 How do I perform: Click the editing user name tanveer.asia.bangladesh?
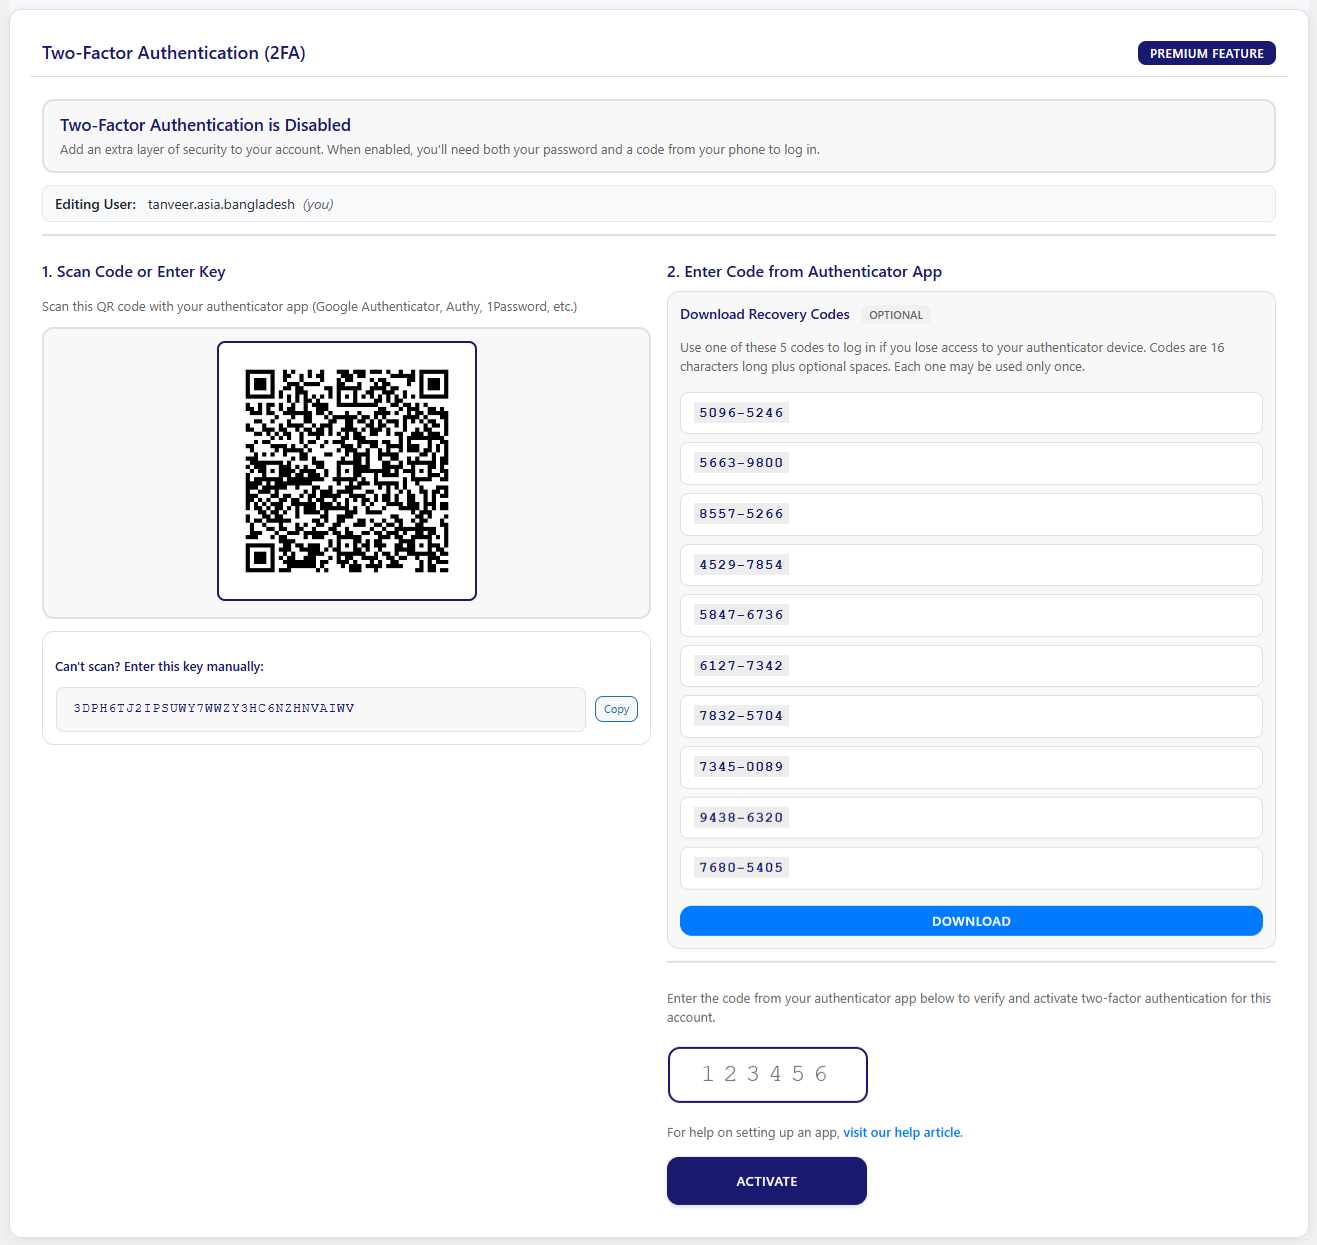pos(221,203)
